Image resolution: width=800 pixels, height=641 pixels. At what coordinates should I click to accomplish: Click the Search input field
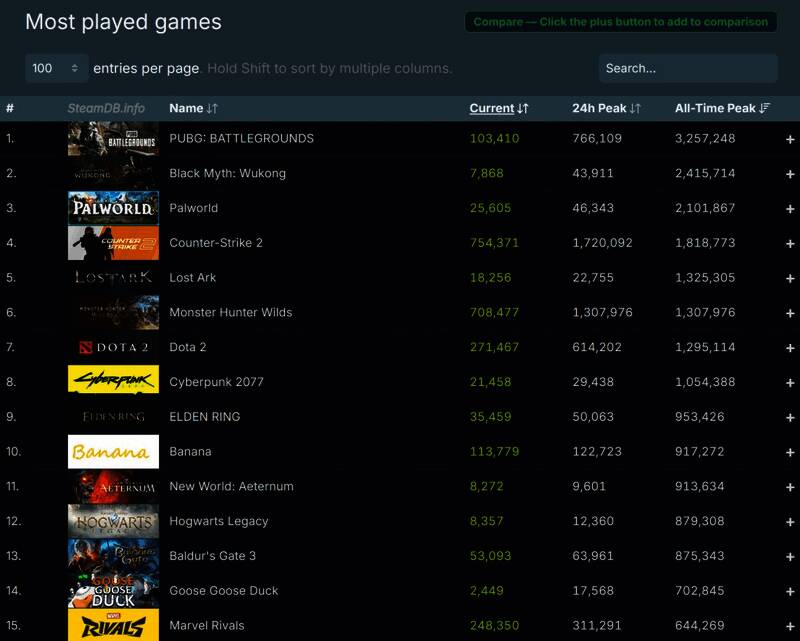pyautogui.click(x=687, y=68)
